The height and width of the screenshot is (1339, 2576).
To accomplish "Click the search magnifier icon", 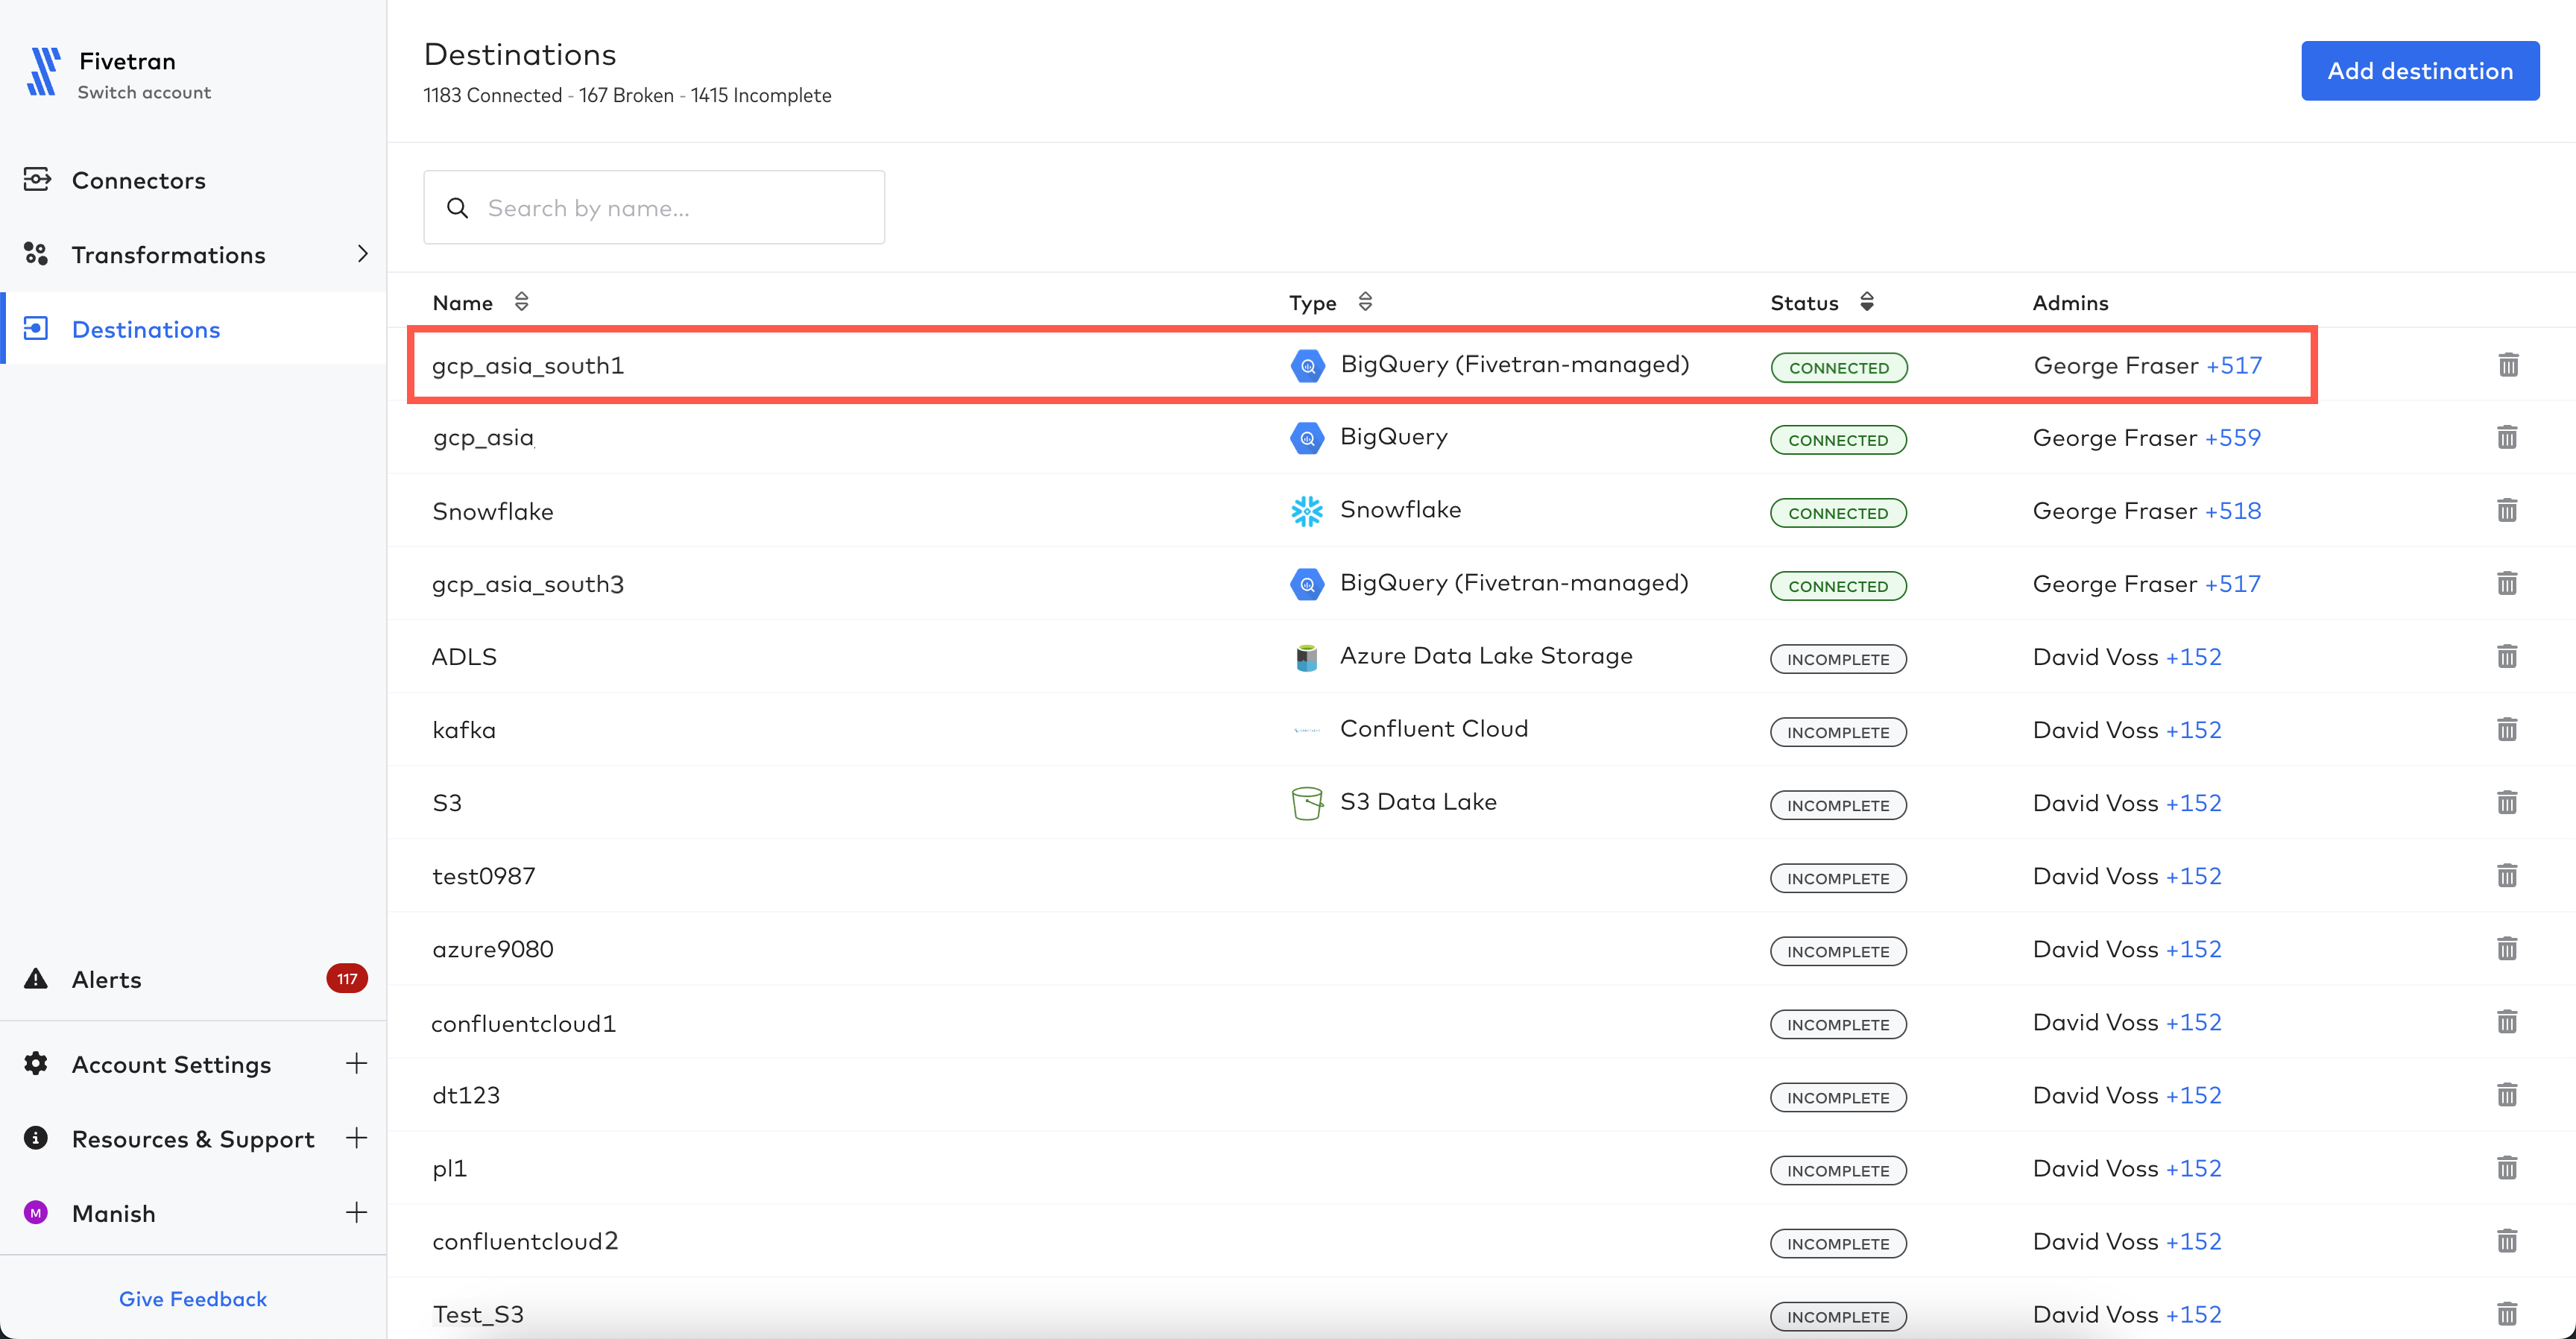I will [x=458, y=208].
